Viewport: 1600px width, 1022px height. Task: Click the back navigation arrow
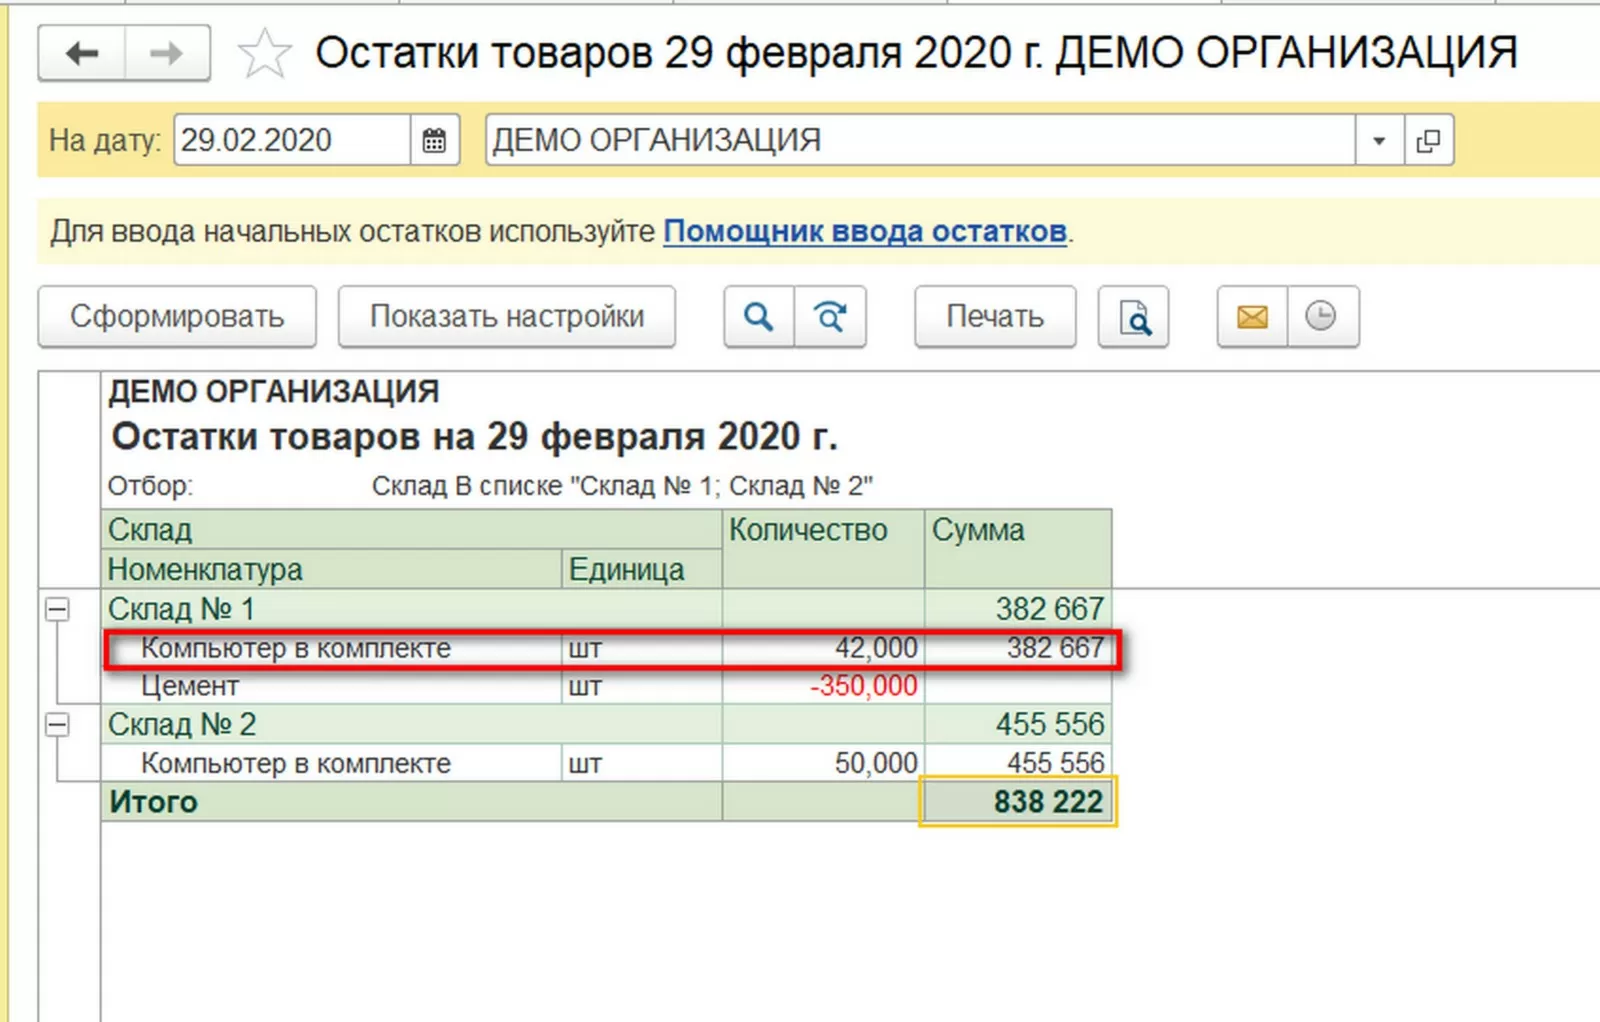click(82, 53)
